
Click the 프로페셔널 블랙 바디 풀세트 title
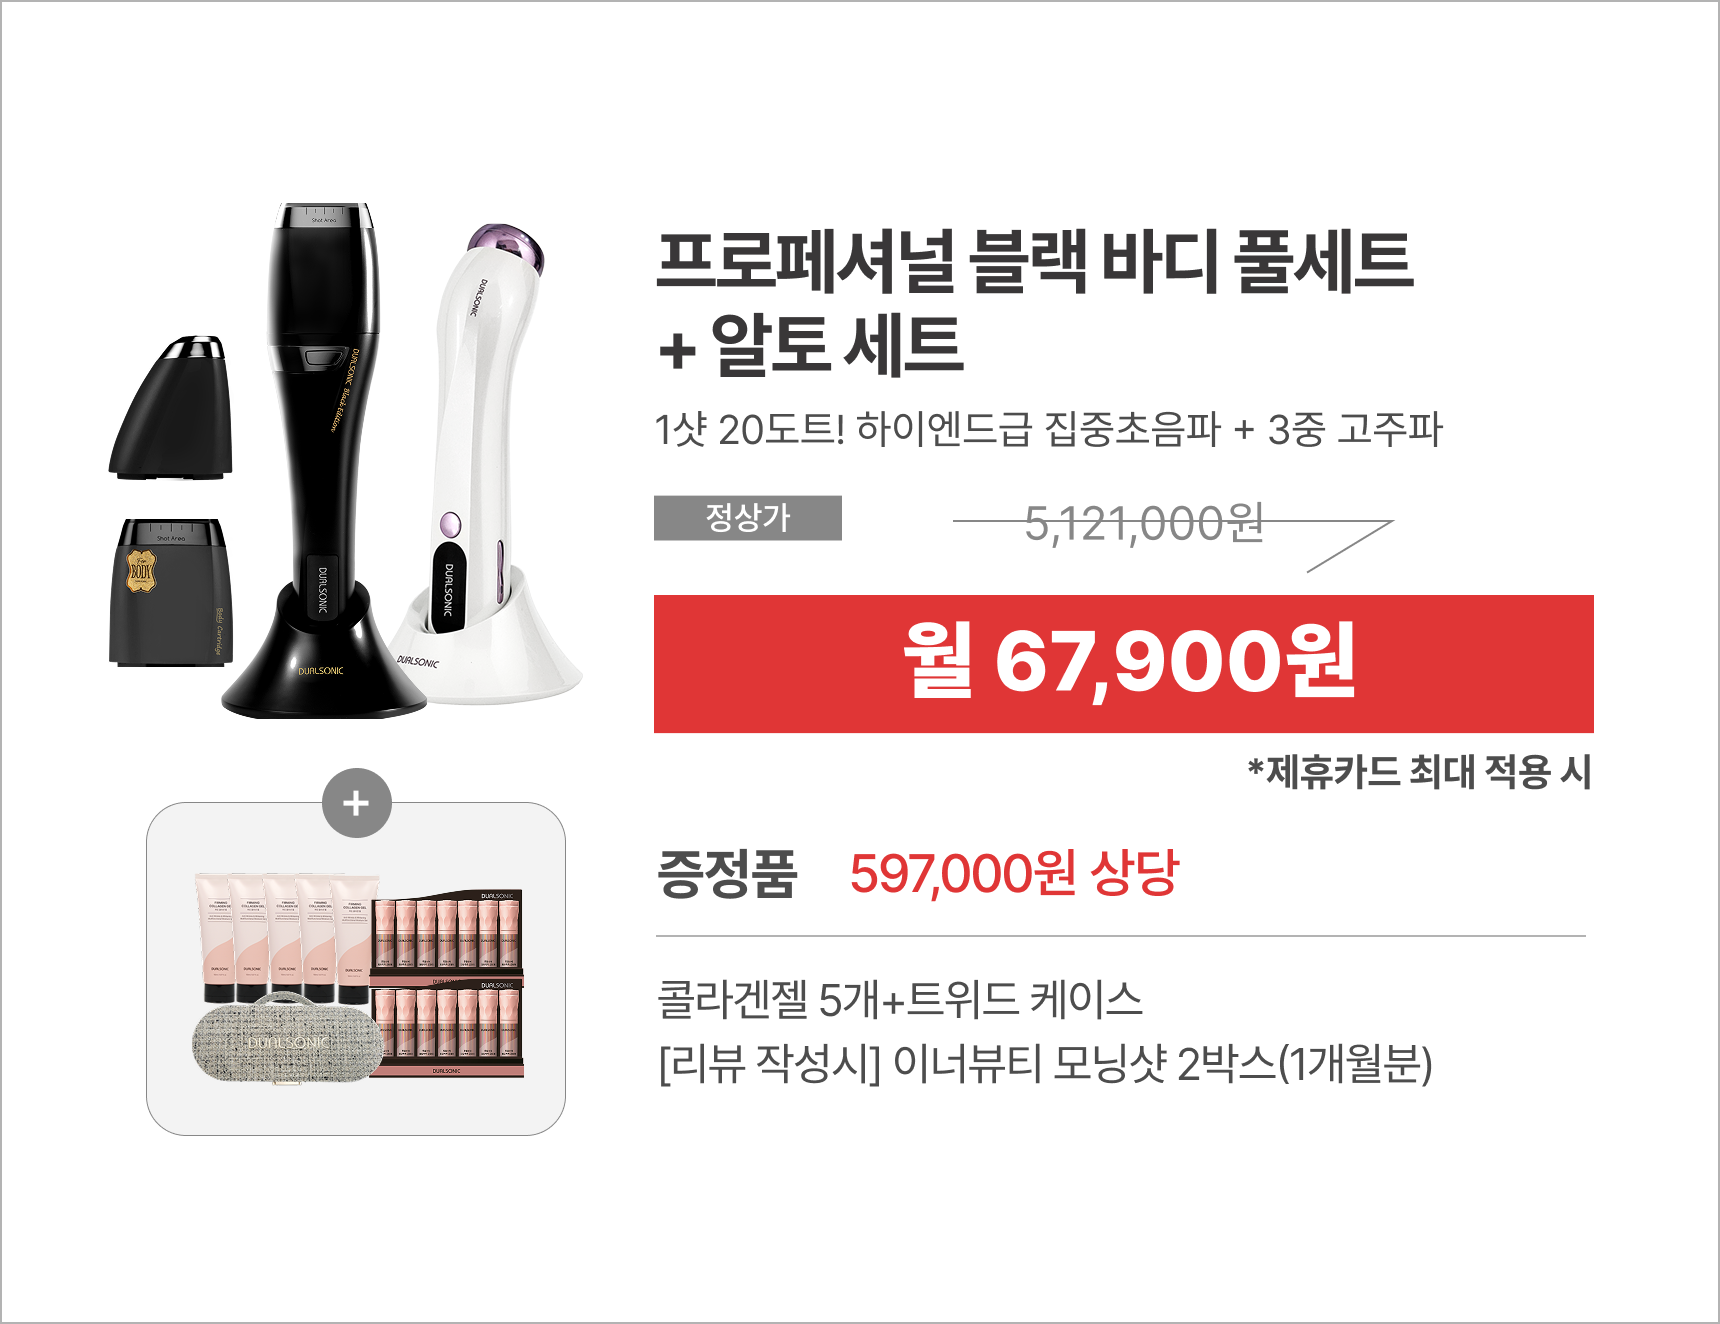point(1035,262)
